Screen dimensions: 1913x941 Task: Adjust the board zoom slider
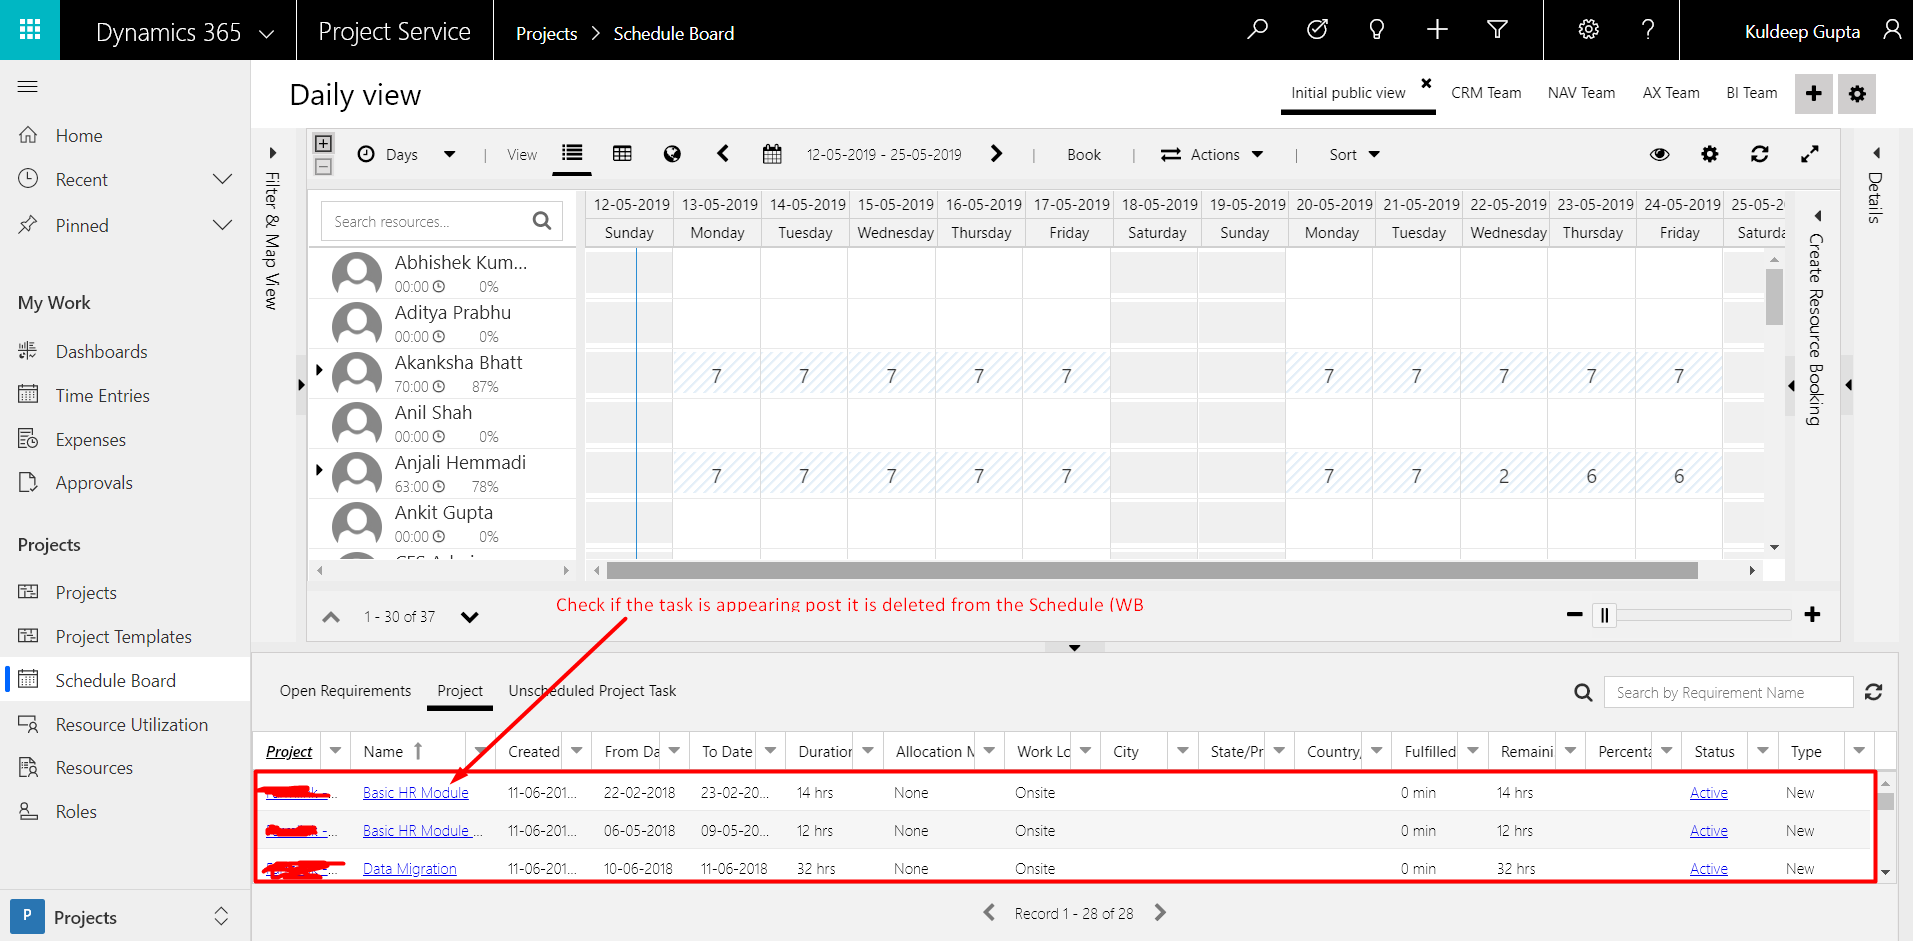(1605, 615)
